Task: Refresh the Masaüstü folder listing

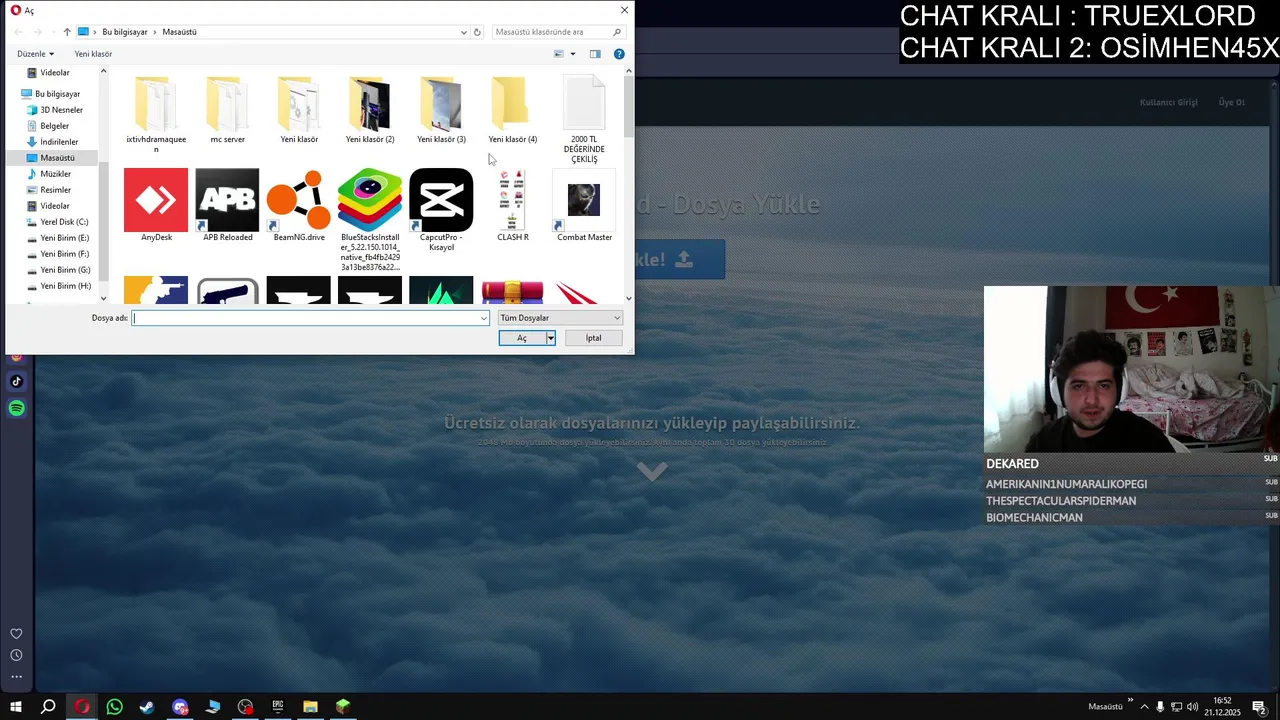Action: click(477, 32)
